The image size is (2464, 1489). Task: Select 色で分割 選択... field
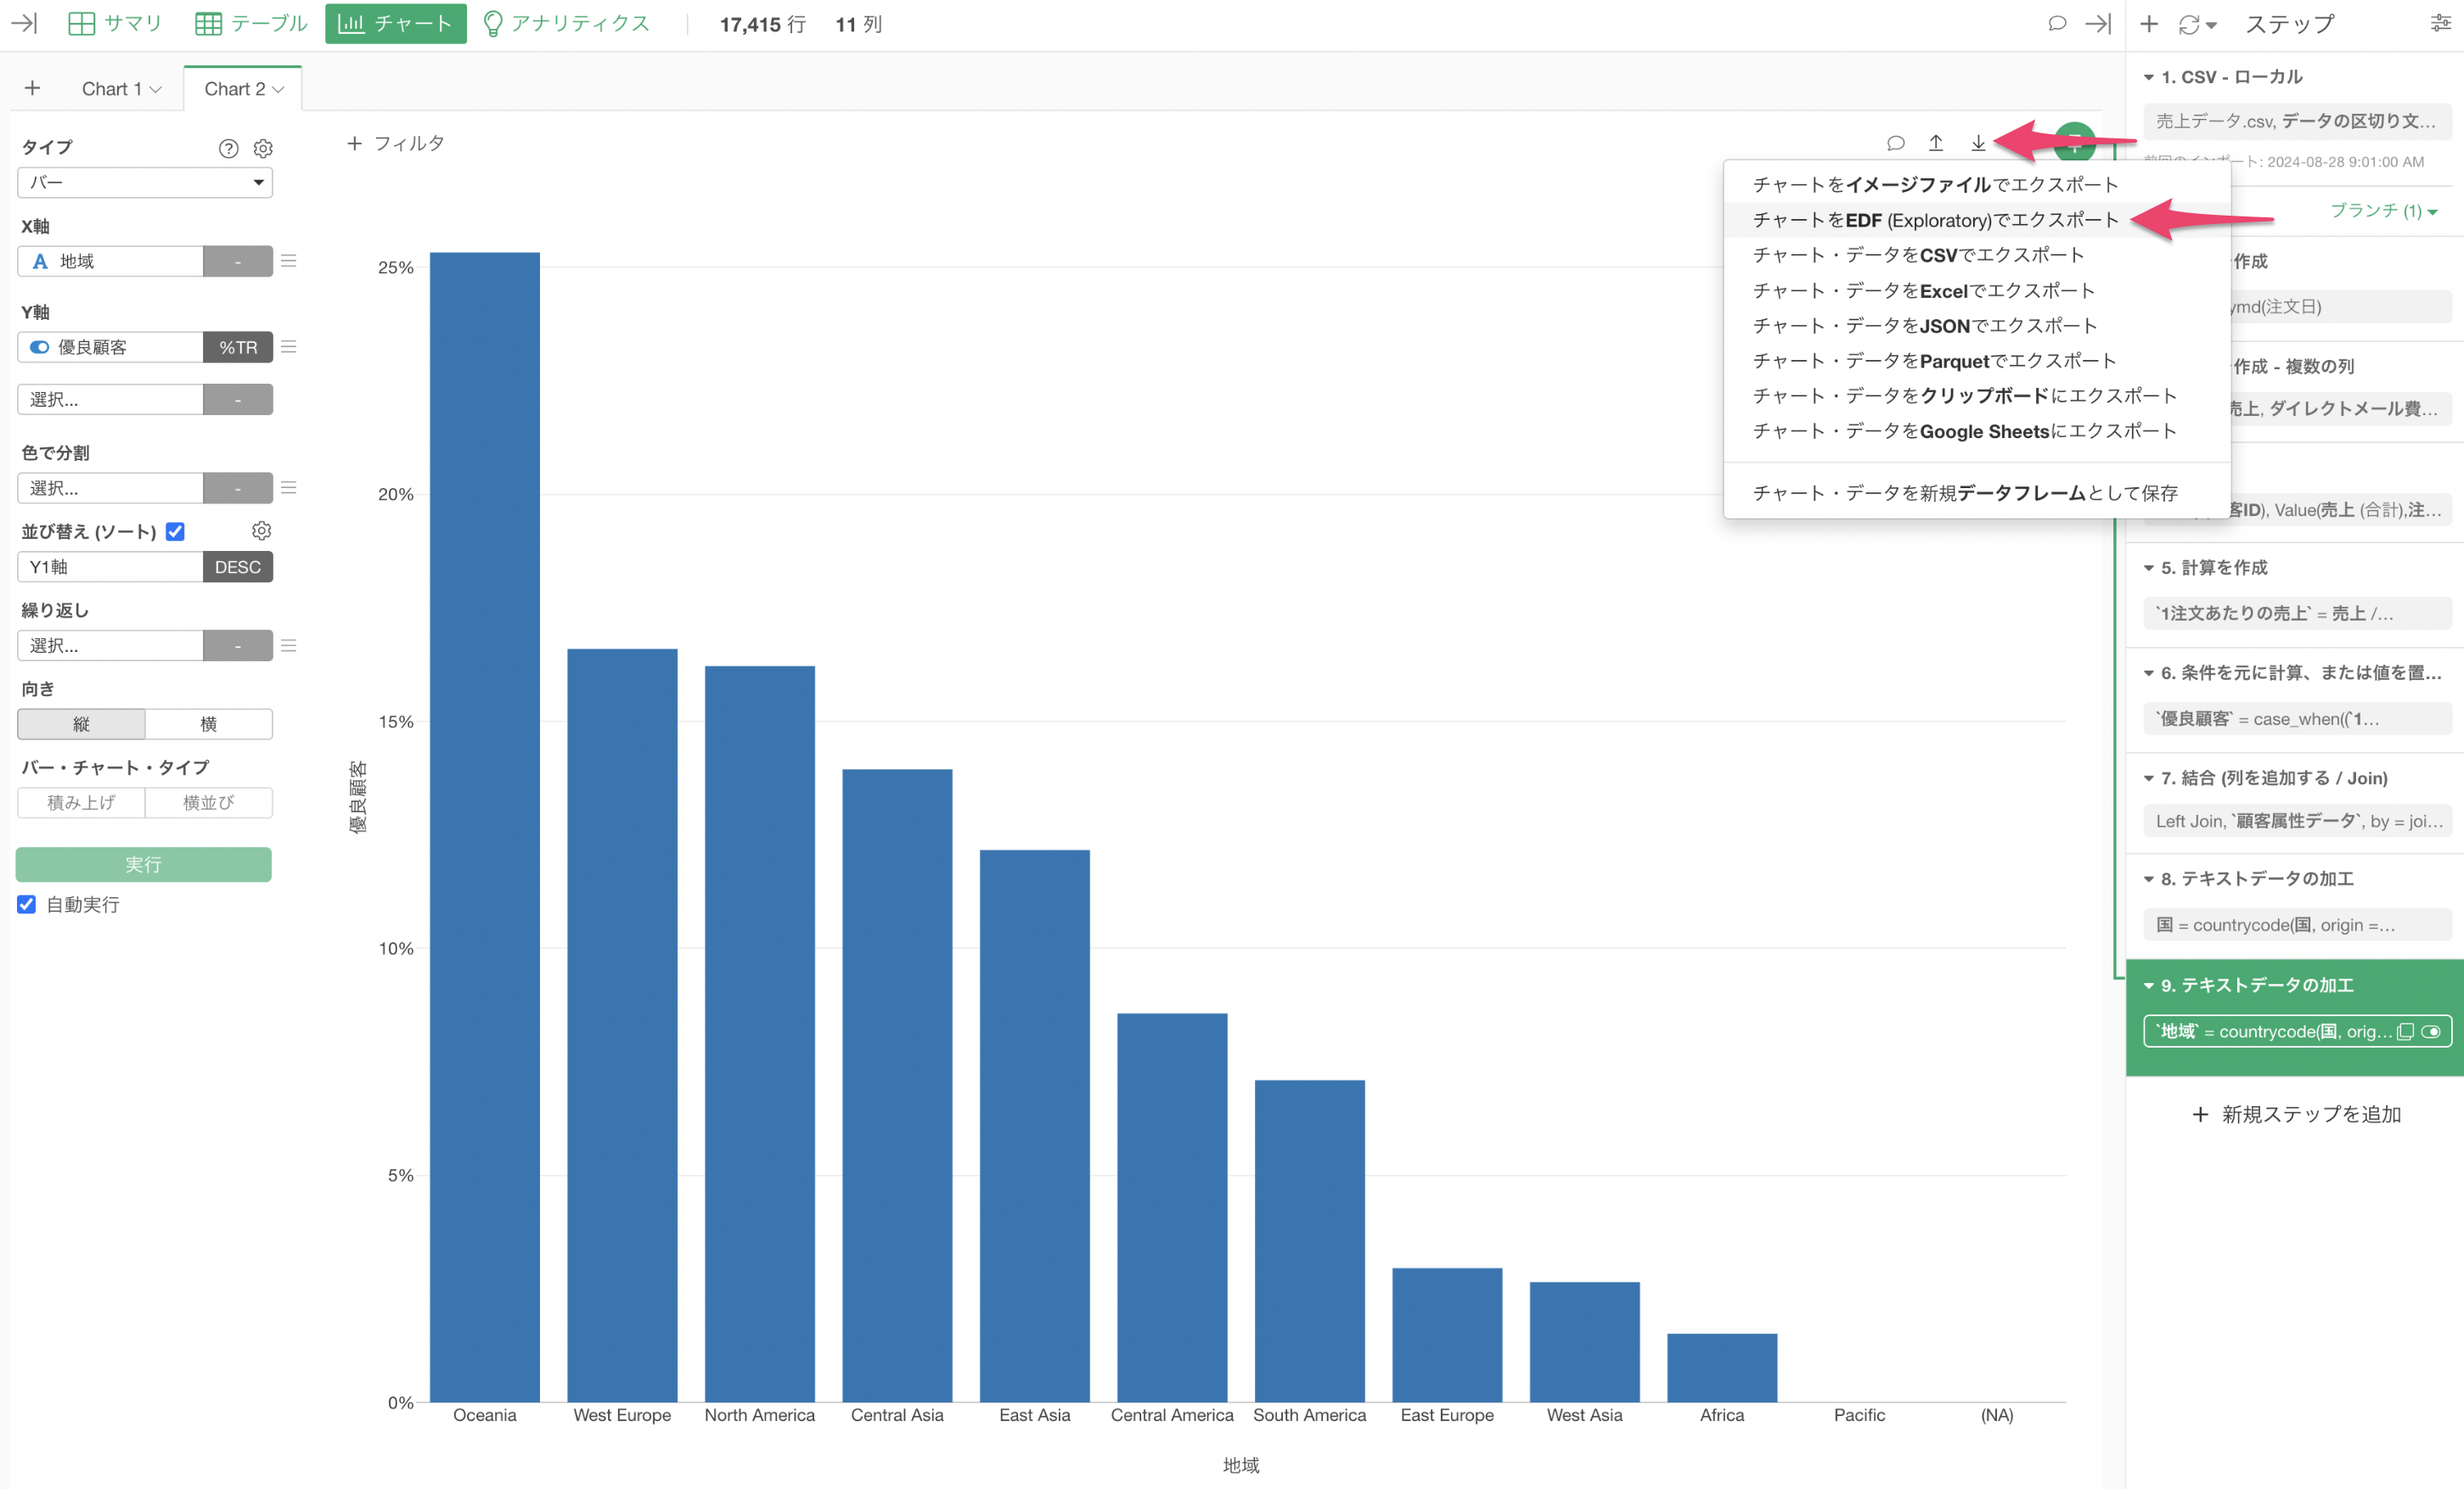pos(110,488)
